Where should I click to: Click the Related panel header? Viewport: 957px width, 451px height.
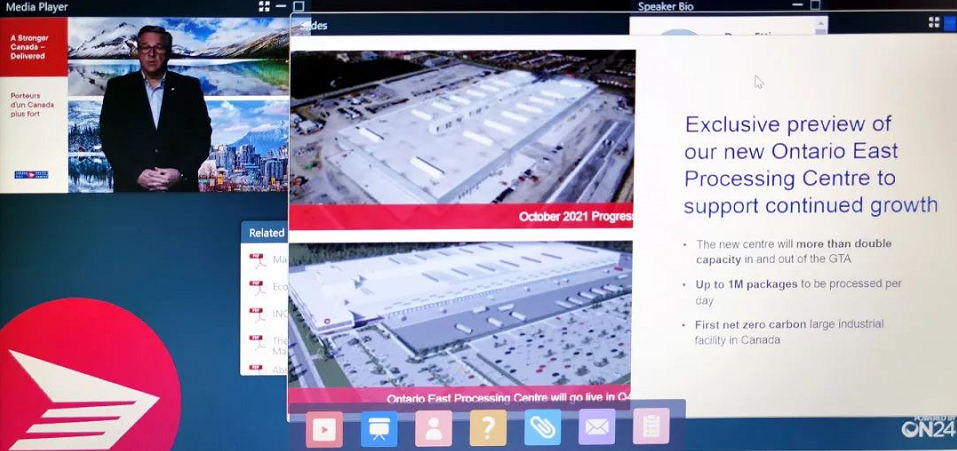tap(265, 233)
